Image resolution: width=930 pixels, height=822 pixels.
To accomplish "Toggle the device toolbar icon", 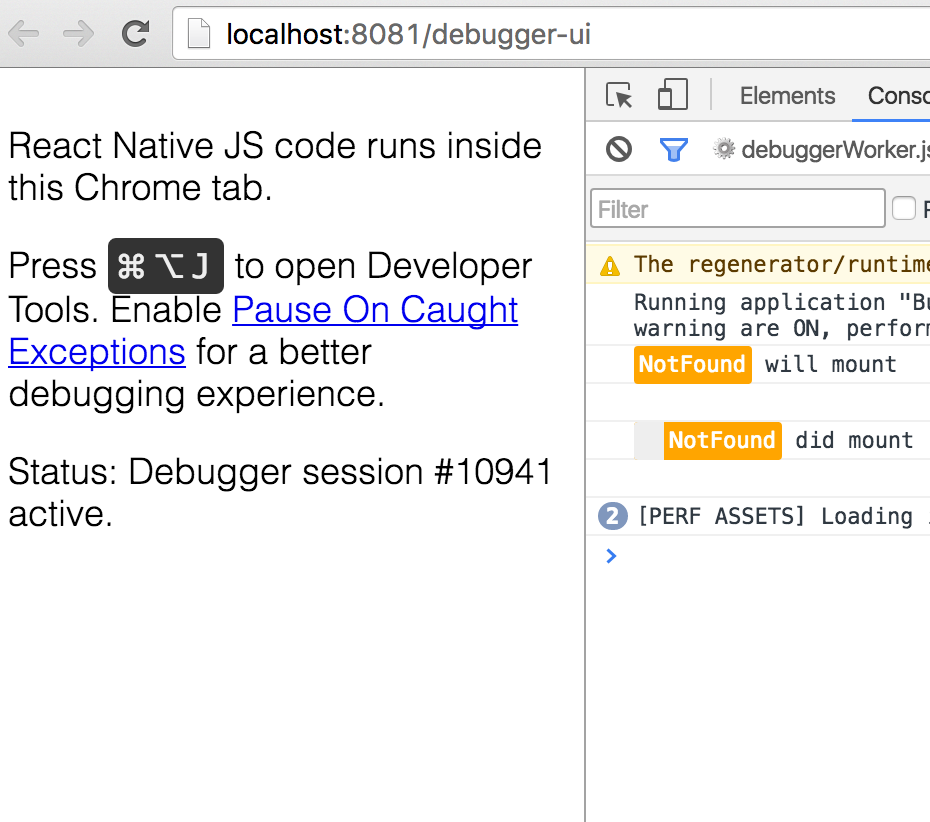I will 673,95.
